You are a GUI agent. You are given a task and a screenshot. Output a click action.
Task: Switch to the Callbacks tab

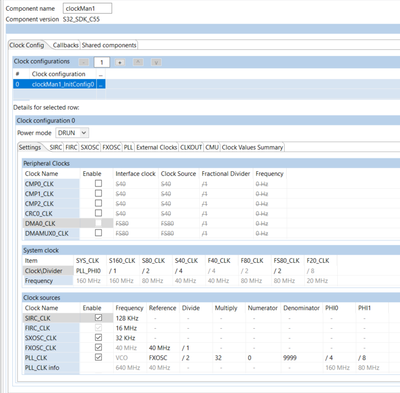66,45
